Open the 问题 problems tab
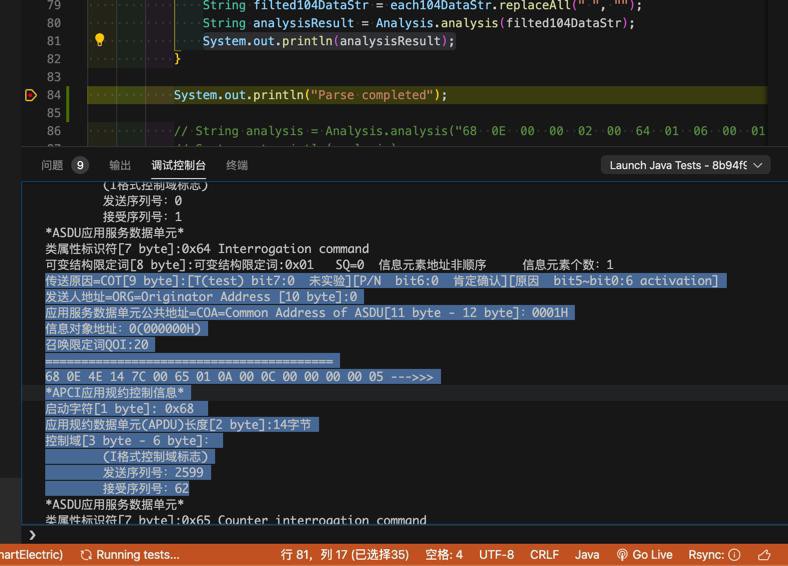This screenshot has height=566, width=788. point(52,165)
